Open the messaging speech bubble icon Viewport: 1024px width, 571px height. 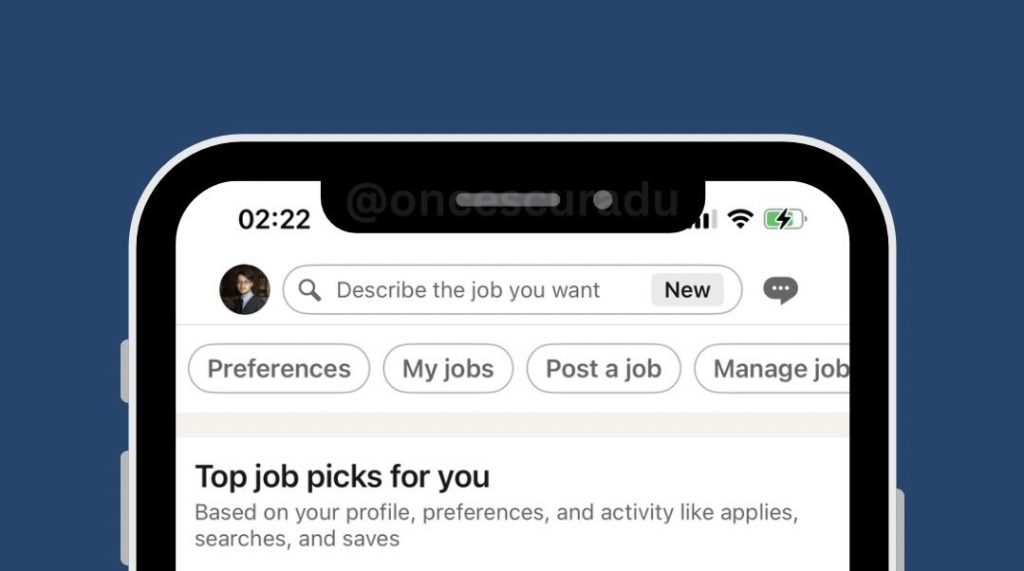click(x=780, y=290)
